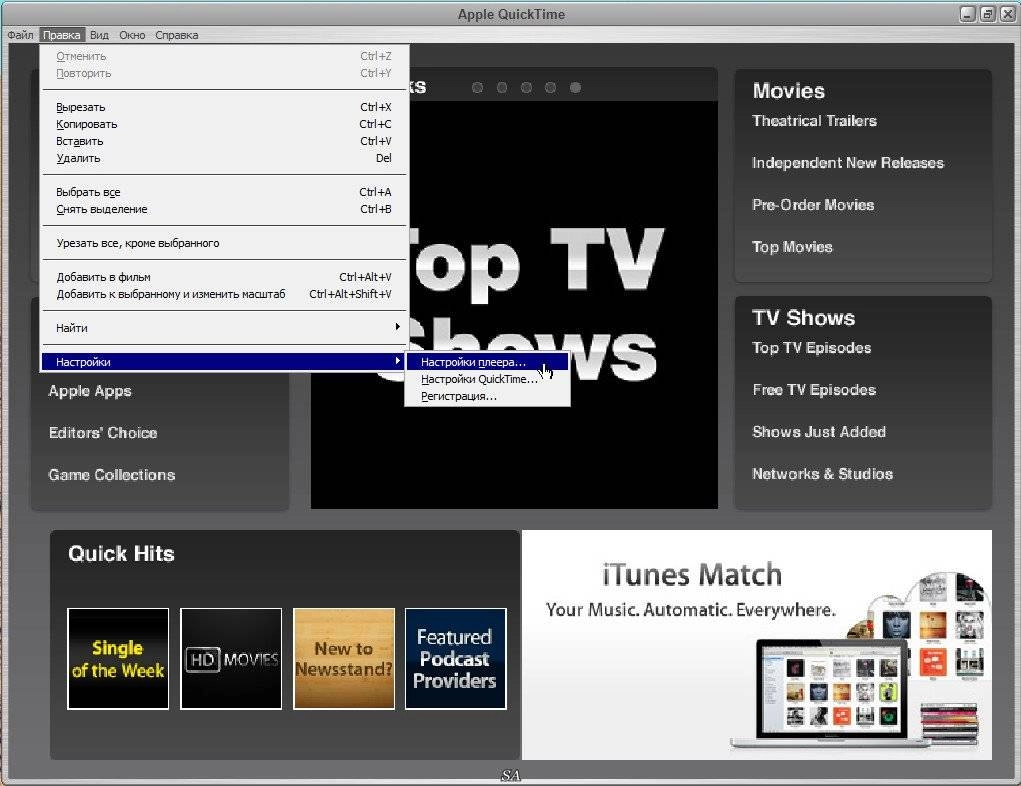Close the open Правка menu

(x=62, y=35)
